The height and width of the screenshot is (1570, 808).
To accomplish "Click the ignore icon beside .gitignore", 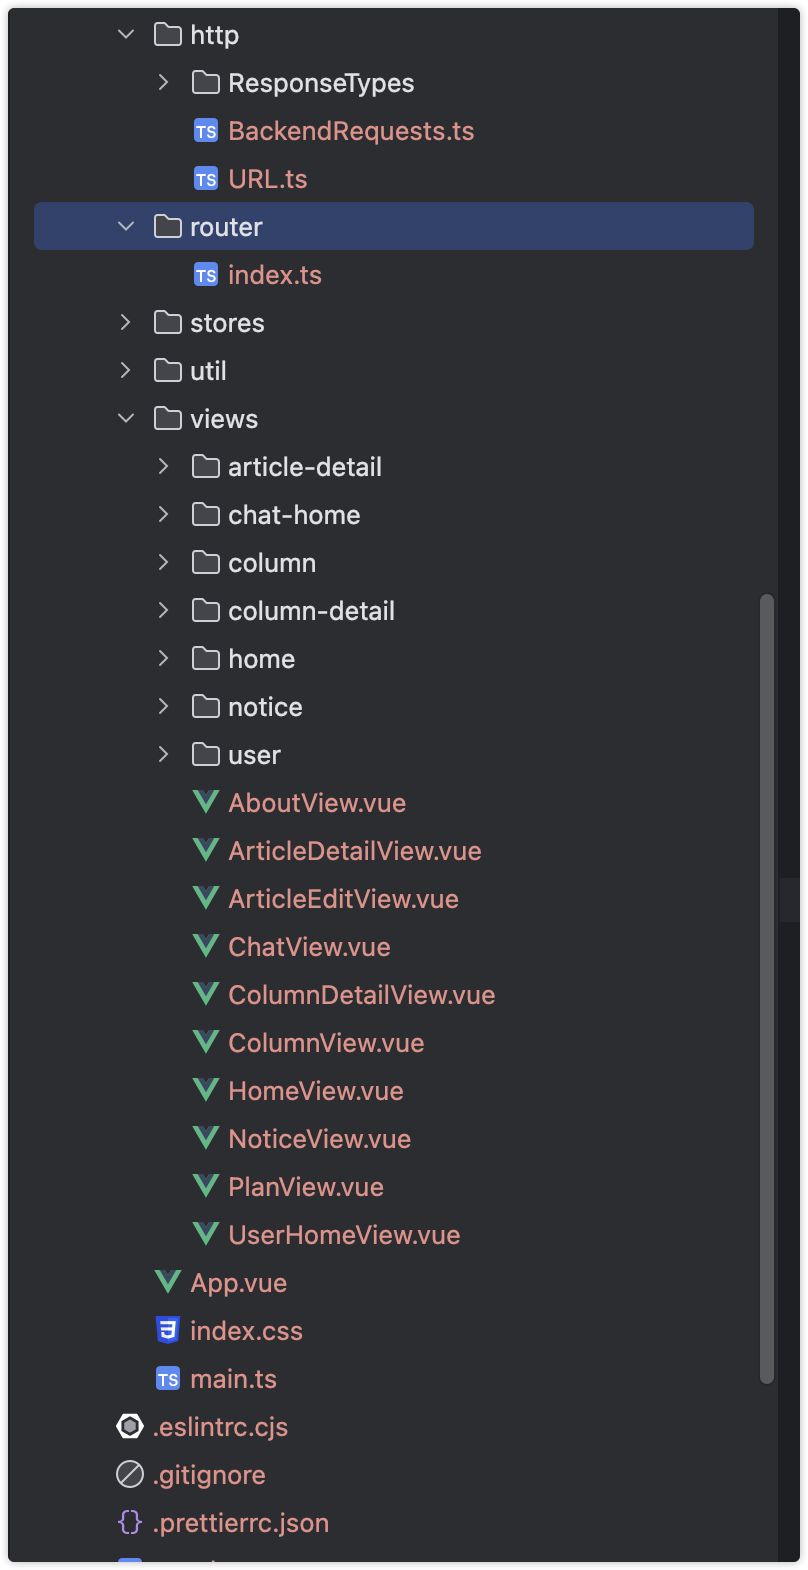I will (130, 1475).
